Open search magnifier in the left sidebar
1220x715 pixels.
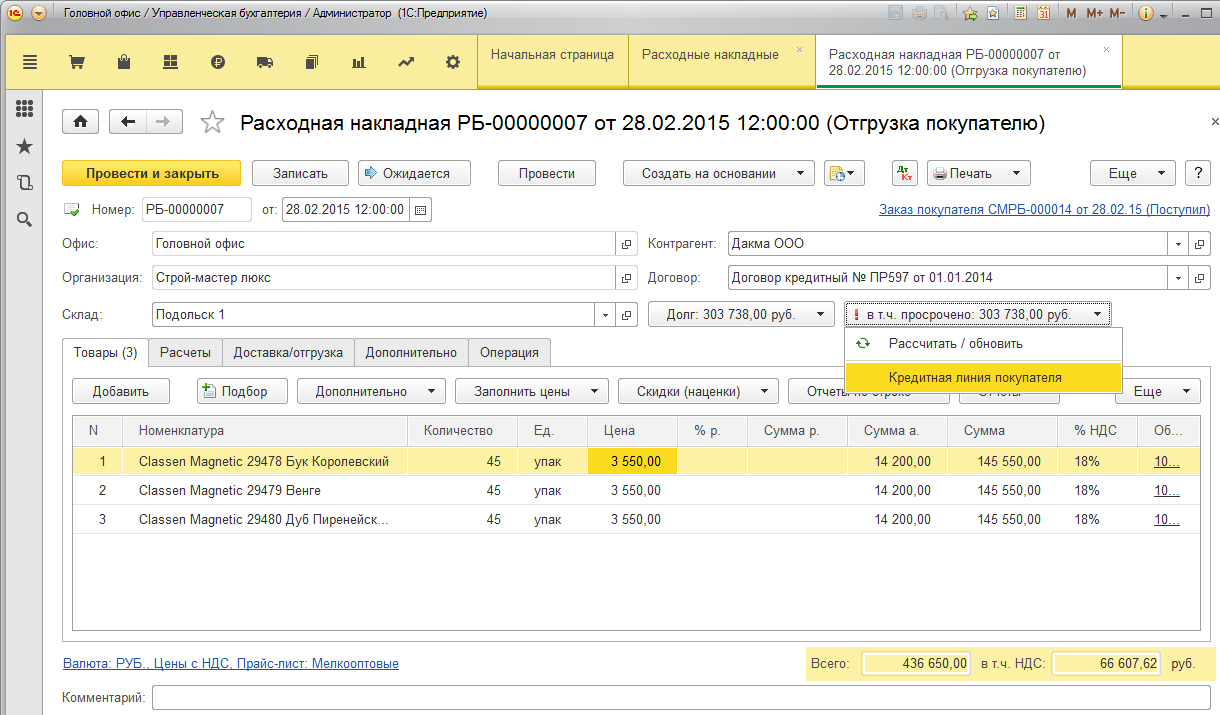pyautogui.click(x=25, y=219)
